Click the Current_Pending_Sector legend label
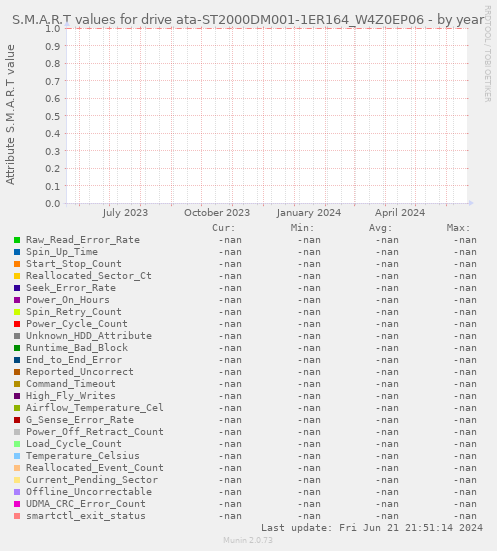The image size is (497, 551). coord(92,480)
